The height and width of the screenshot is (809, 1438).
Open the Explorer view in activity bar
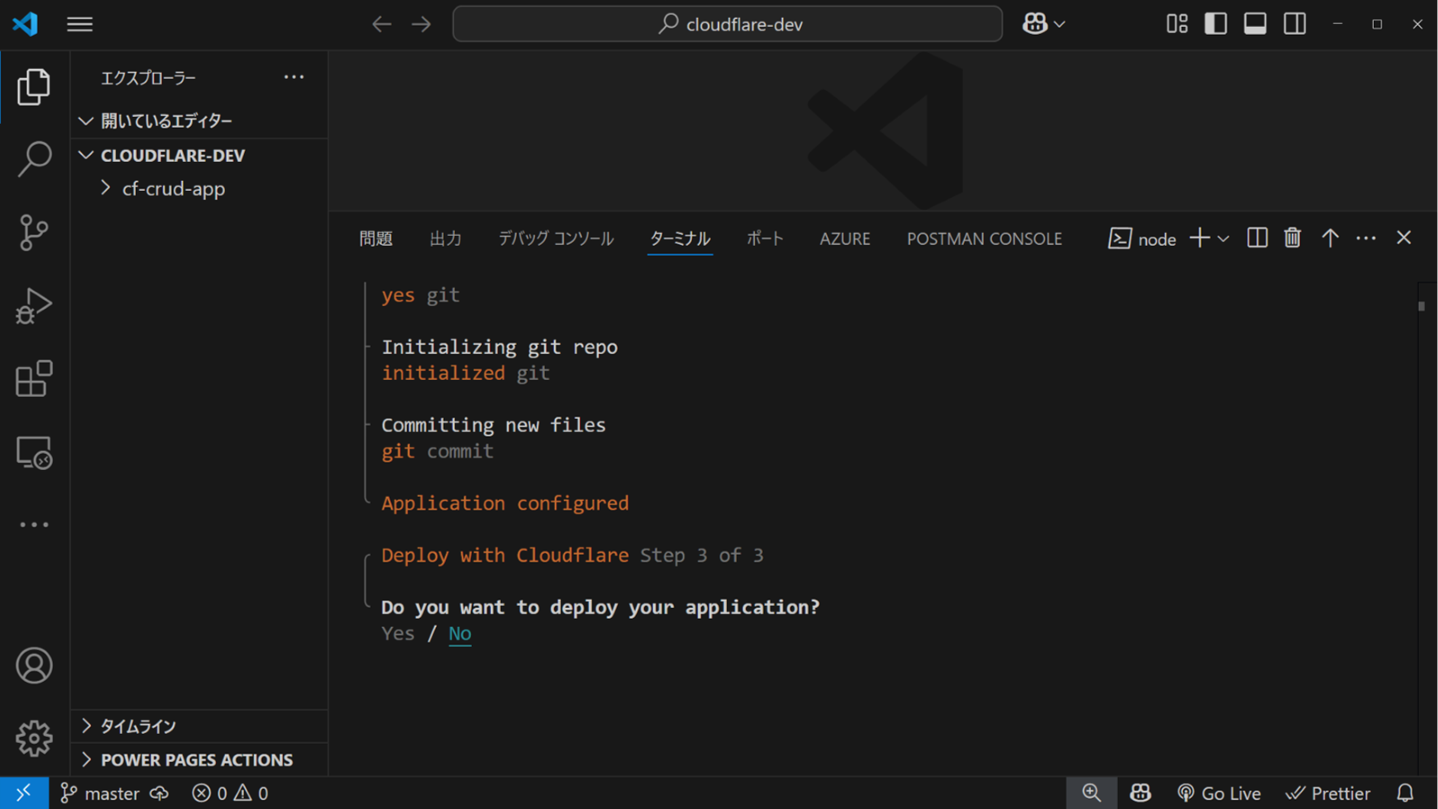coord(34,87)
